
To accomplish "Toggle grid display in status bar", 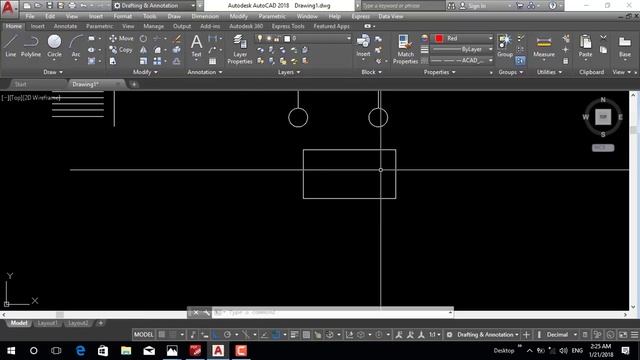I will [162, 335].
